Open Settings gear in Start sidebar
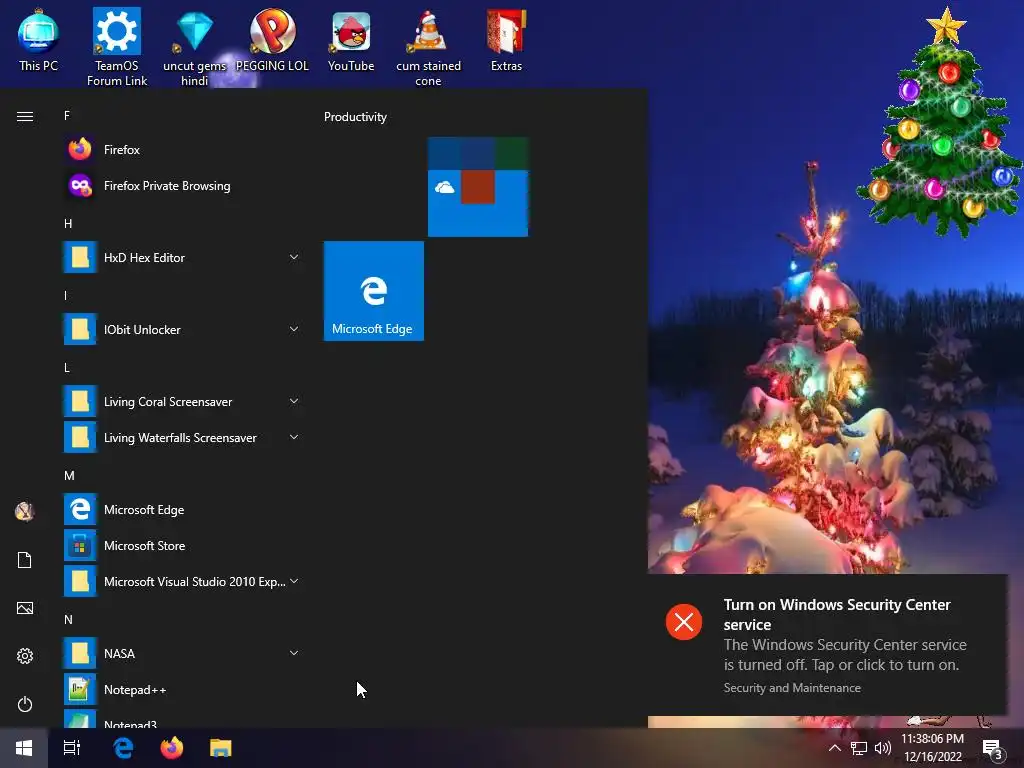The image size is (1024, 768). coord(25,656)
